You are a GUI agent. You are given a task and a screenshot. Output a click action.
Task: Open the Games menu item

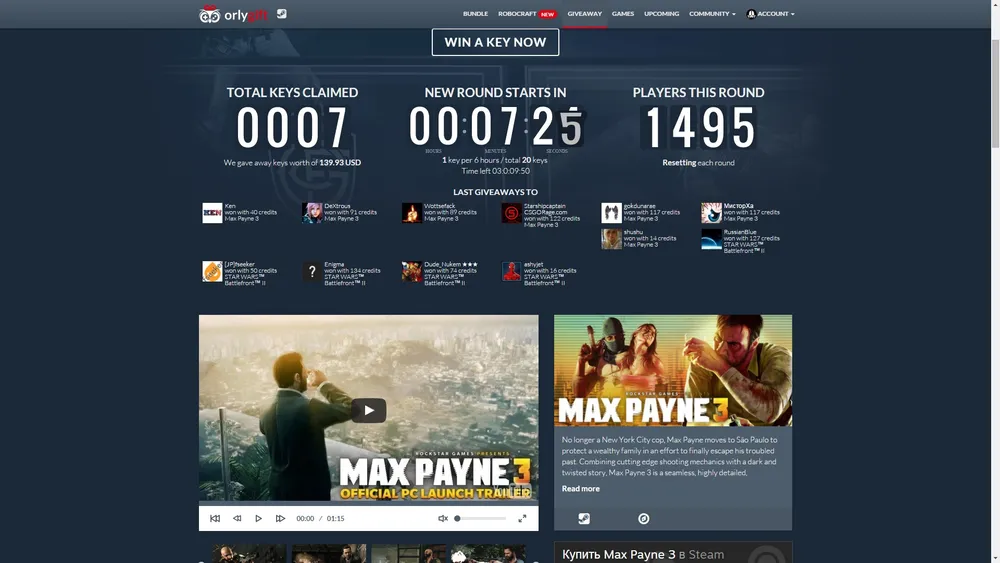[623, 14]
